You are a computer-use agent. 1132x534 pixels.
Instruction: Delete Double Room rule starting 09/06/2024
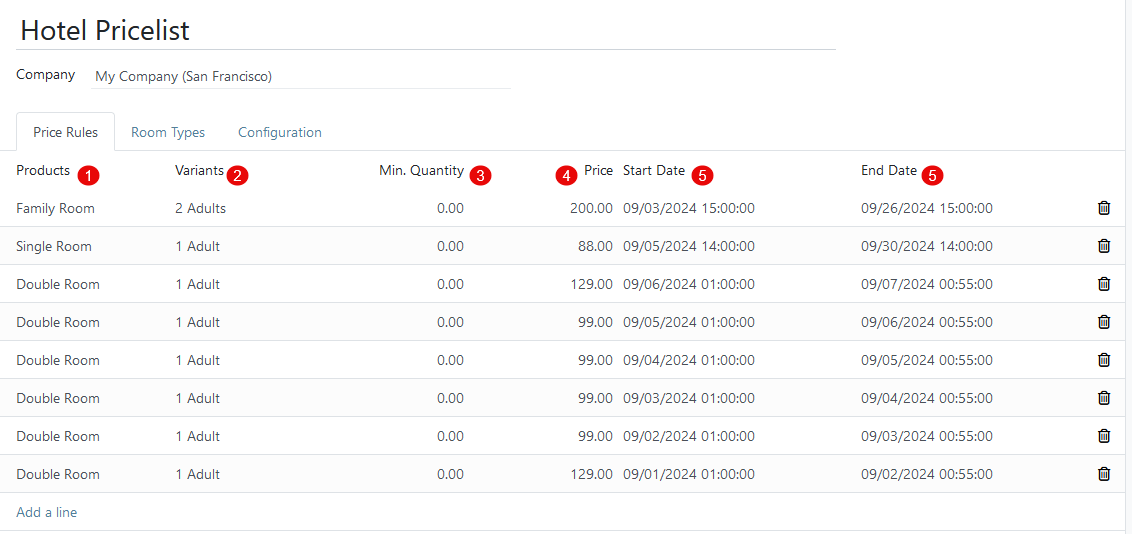click(1104, 284)
